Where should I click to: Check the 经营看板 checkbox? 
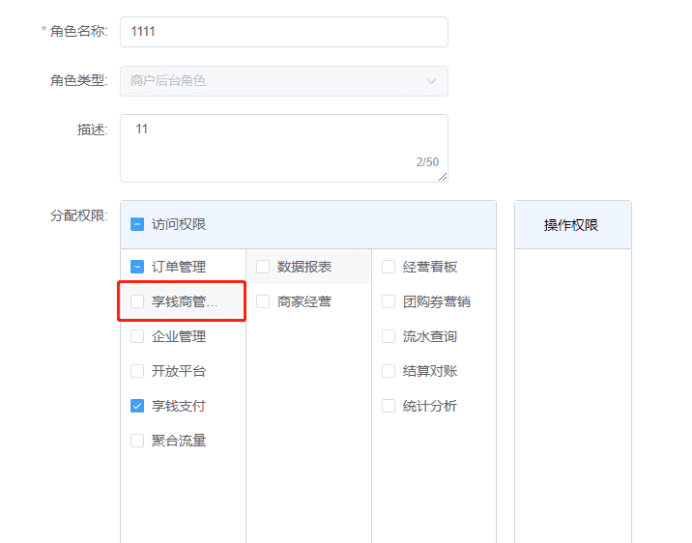pyautogui.click(x=388, y=267)
